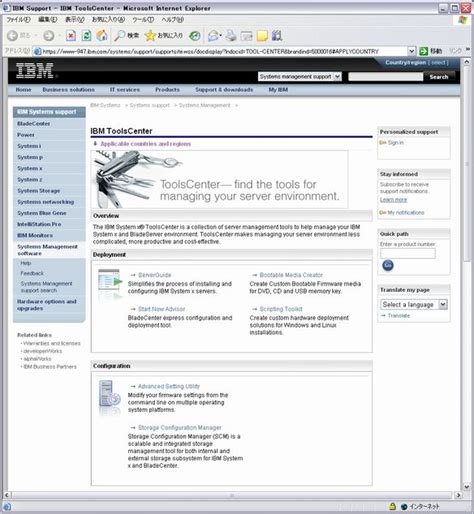Open the 表示 (View) menu
This screenshot has width=474, height=514.
coord(74,20)
